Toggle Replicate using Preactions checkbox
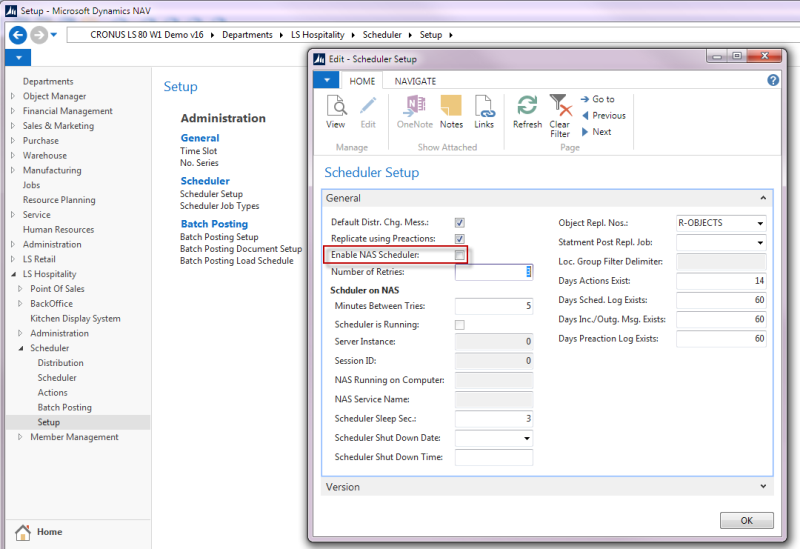800x549 pixels. tap(460, 239)
